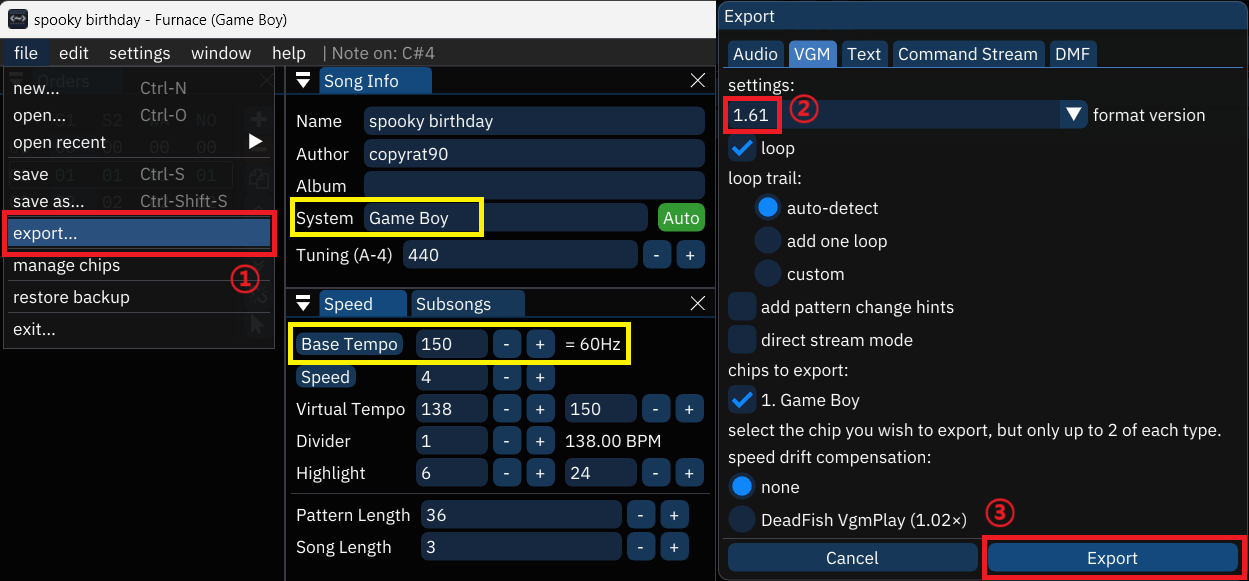Increase Pattern Length with plus button
Image resolution: width=1249 pixels, height=581 pixels.
click(674, 515)
